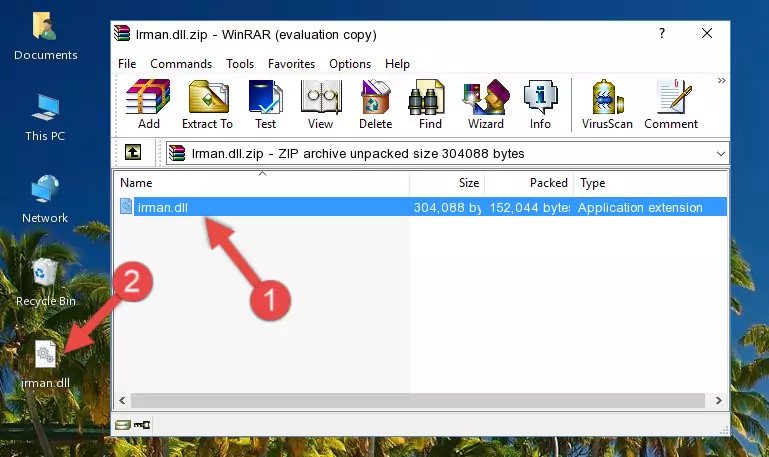Select the irman.dll desktop file icon
The image size is (769, 457).
[45, 364]
